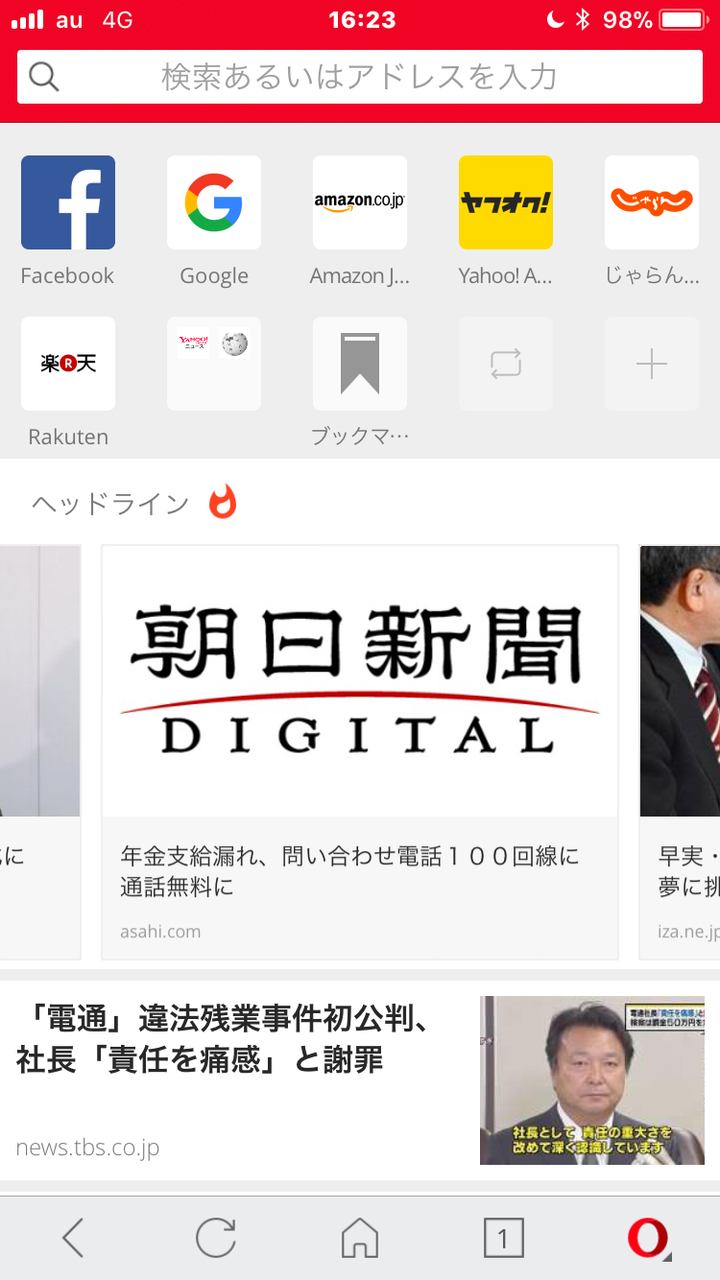This screenshot has width=720, height=1280.
Task: Tap the magnifier search icon
Action: click(44, 77)
